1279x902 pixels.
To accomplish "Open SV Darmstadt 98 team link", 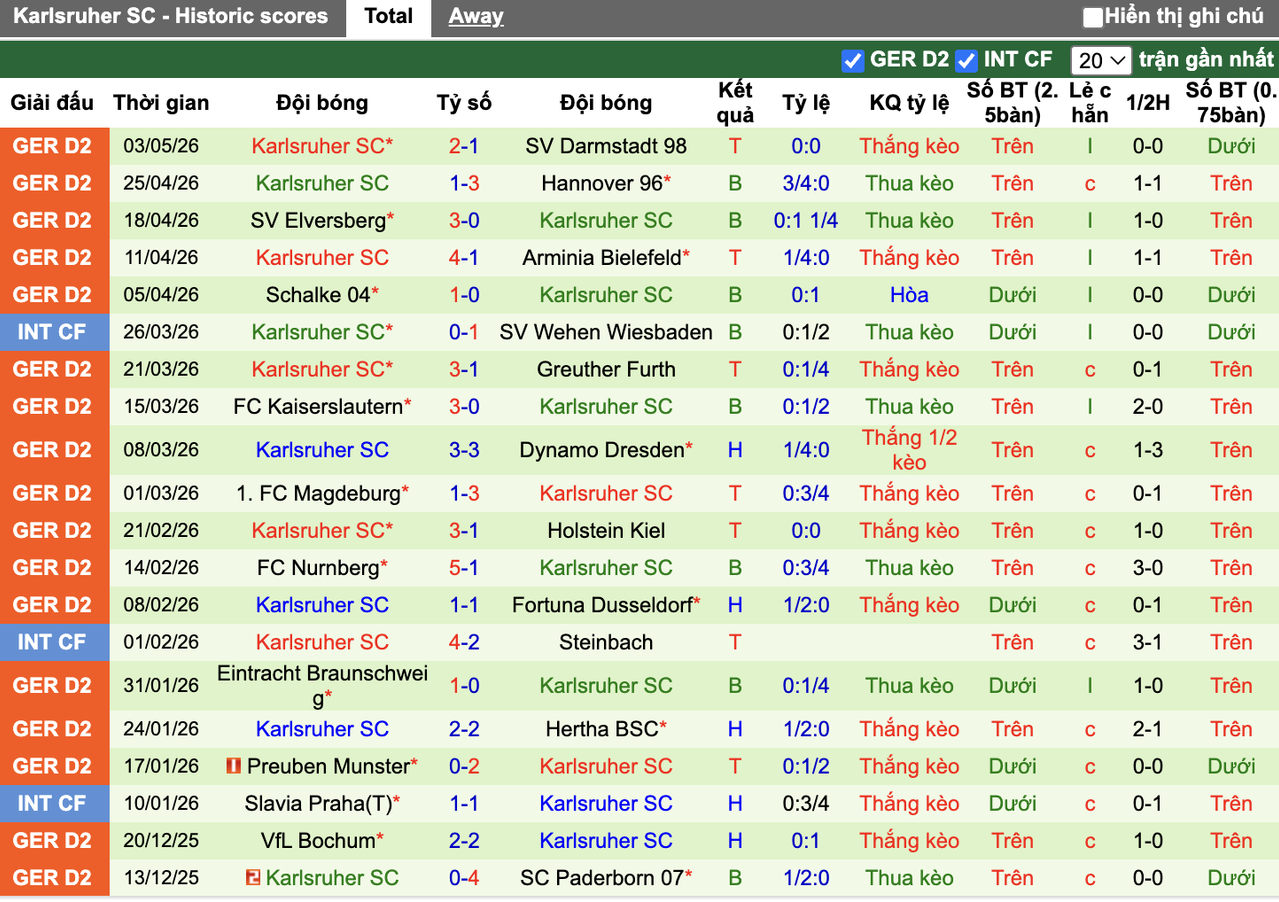I will click(606, 146).
